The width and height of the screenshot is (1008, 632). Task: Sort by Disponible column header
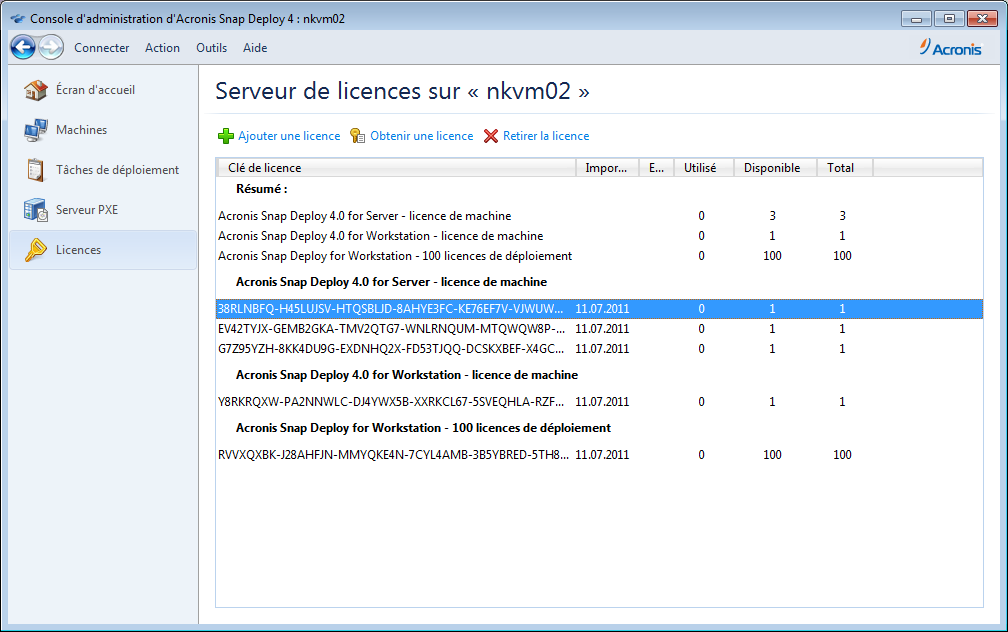771,168
